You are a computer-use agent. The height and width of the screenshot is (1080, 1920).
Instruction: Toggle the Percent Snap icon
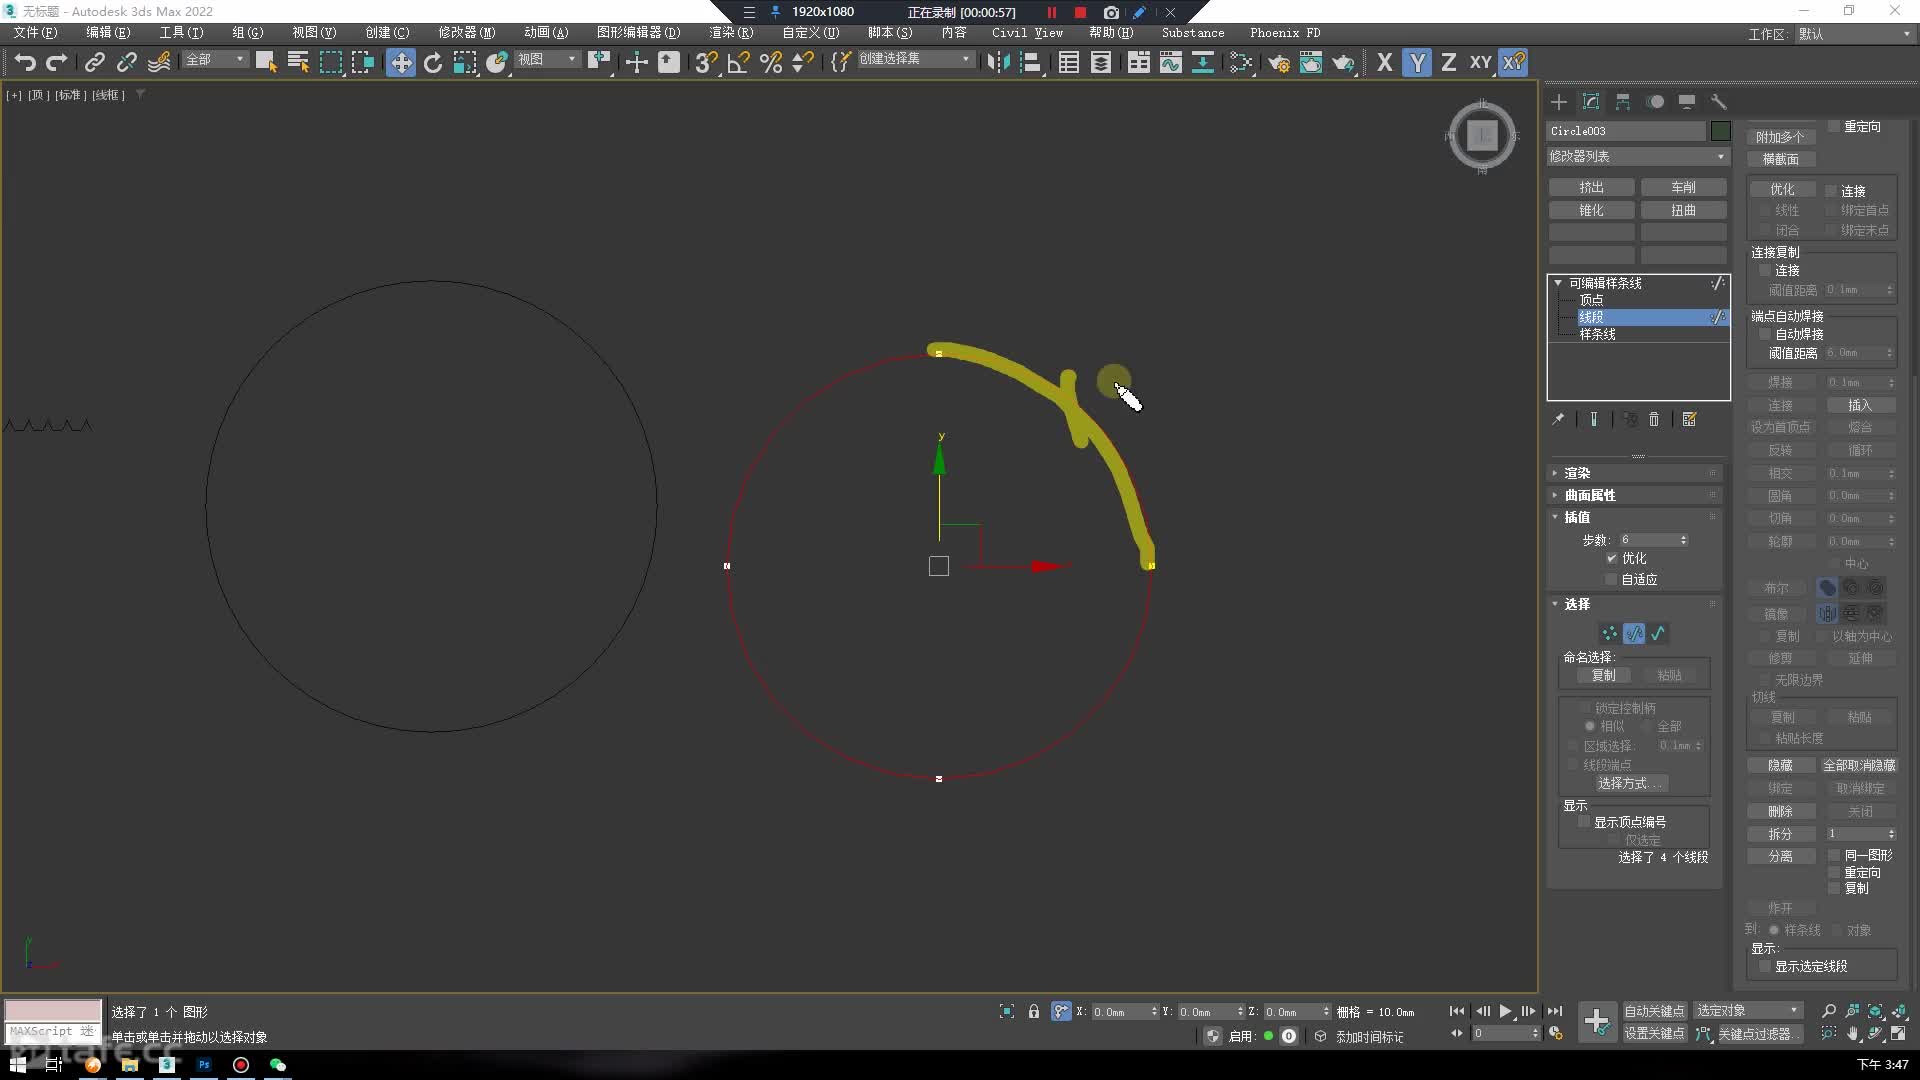tap(771, 62)
